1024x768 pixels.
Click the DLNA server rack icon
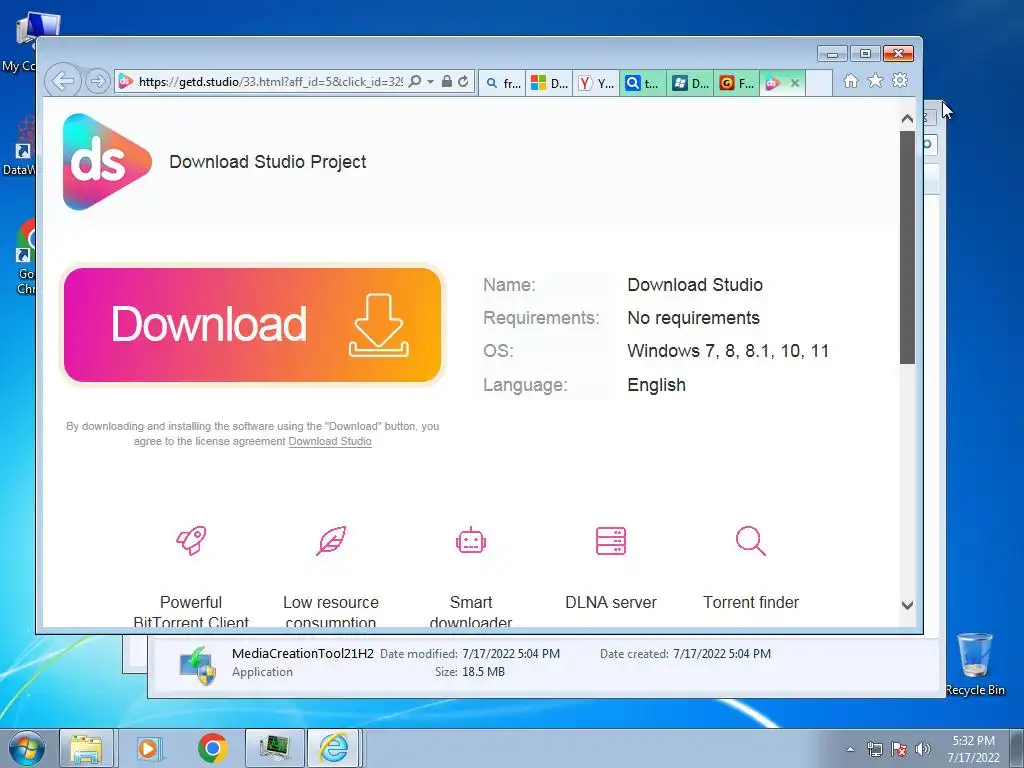click(x=611, y=541)
